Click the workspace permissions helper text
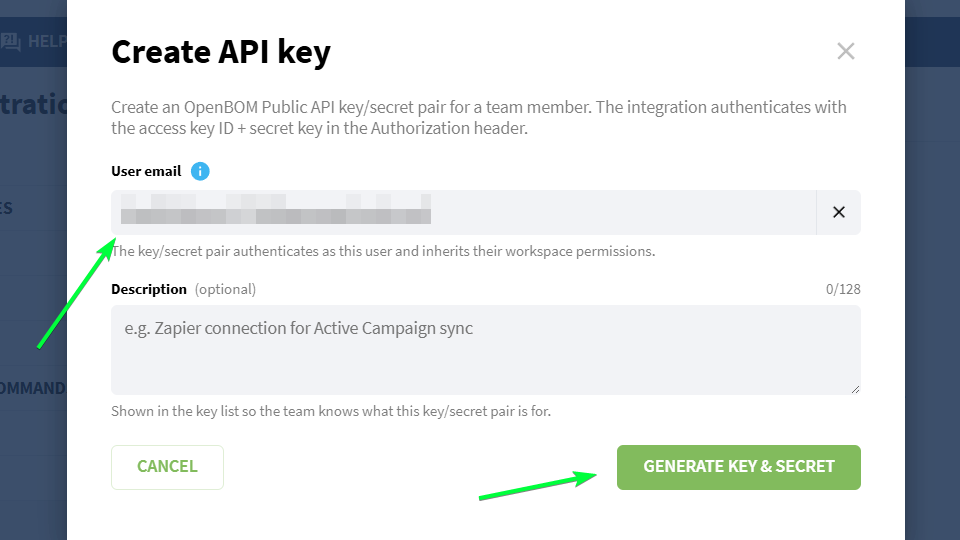 [383, 251]
